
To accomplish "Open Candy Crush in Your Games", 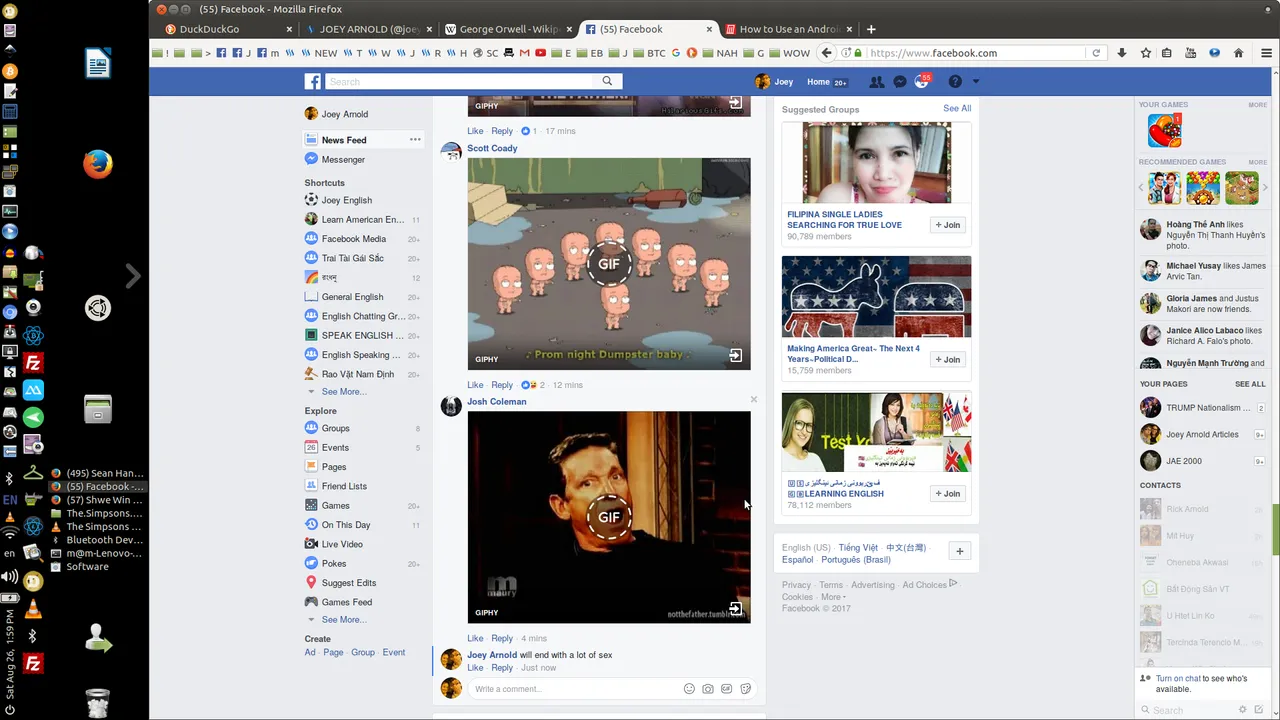I will [1164, 130].
